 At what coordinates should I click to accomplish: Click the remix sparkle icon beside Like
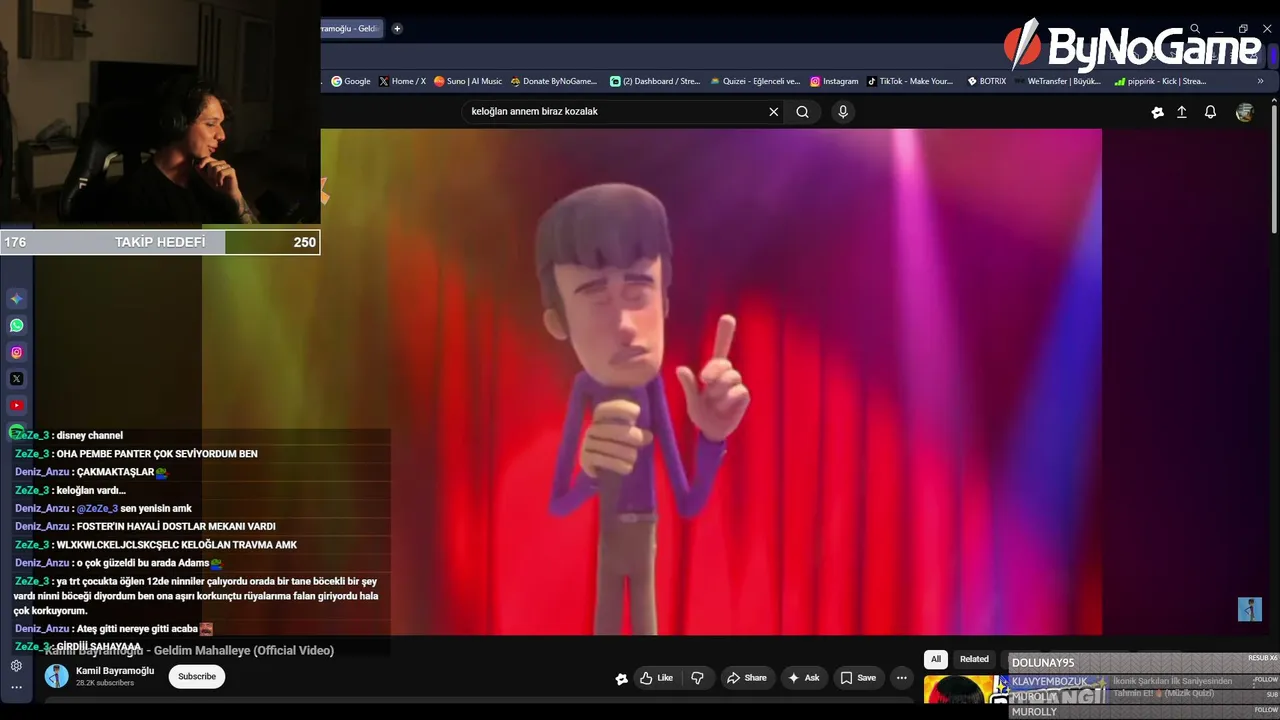tap(621, 678)
